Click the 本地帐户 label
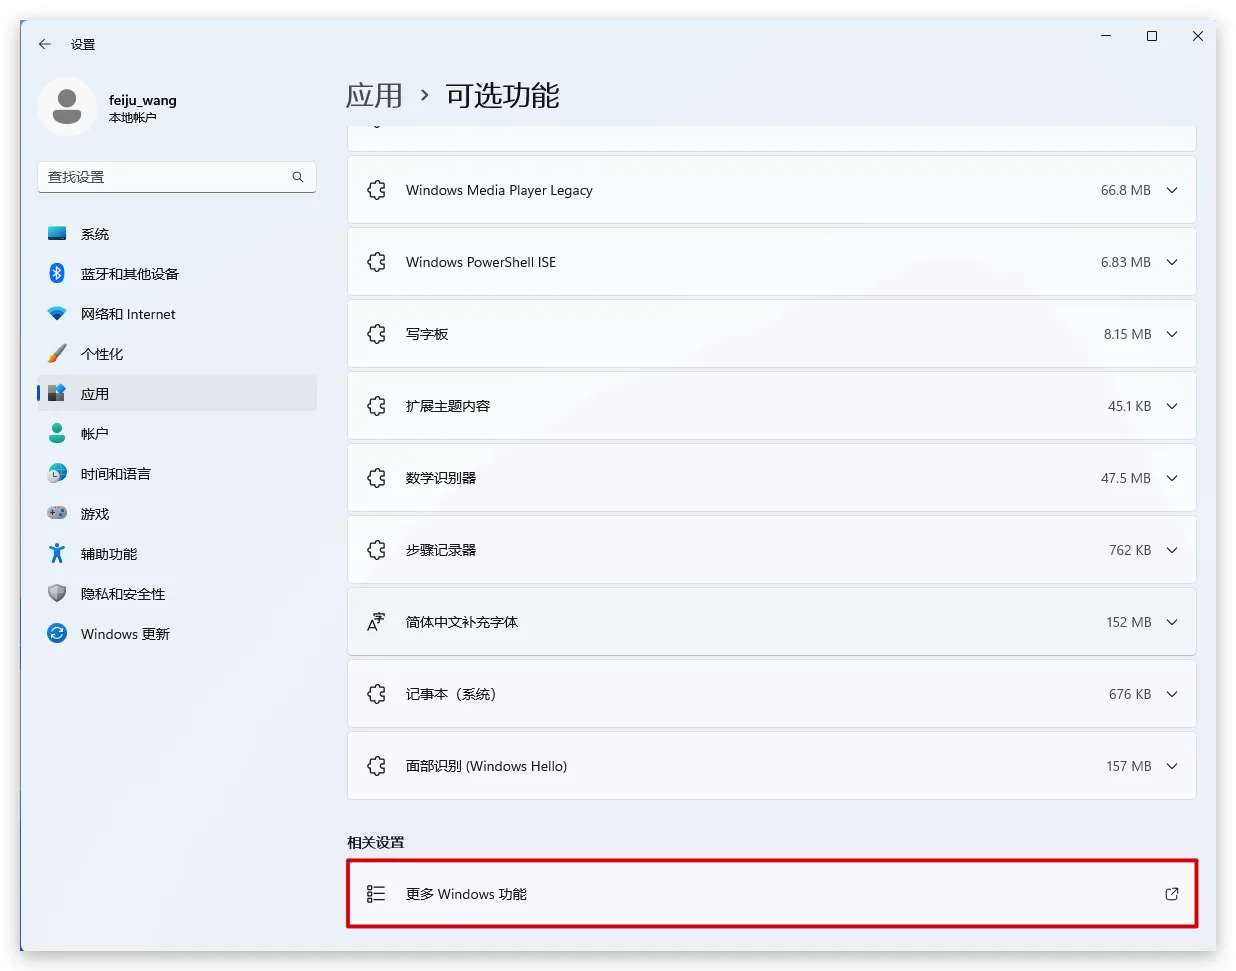 pyautogui.click(x=133, y=118)
